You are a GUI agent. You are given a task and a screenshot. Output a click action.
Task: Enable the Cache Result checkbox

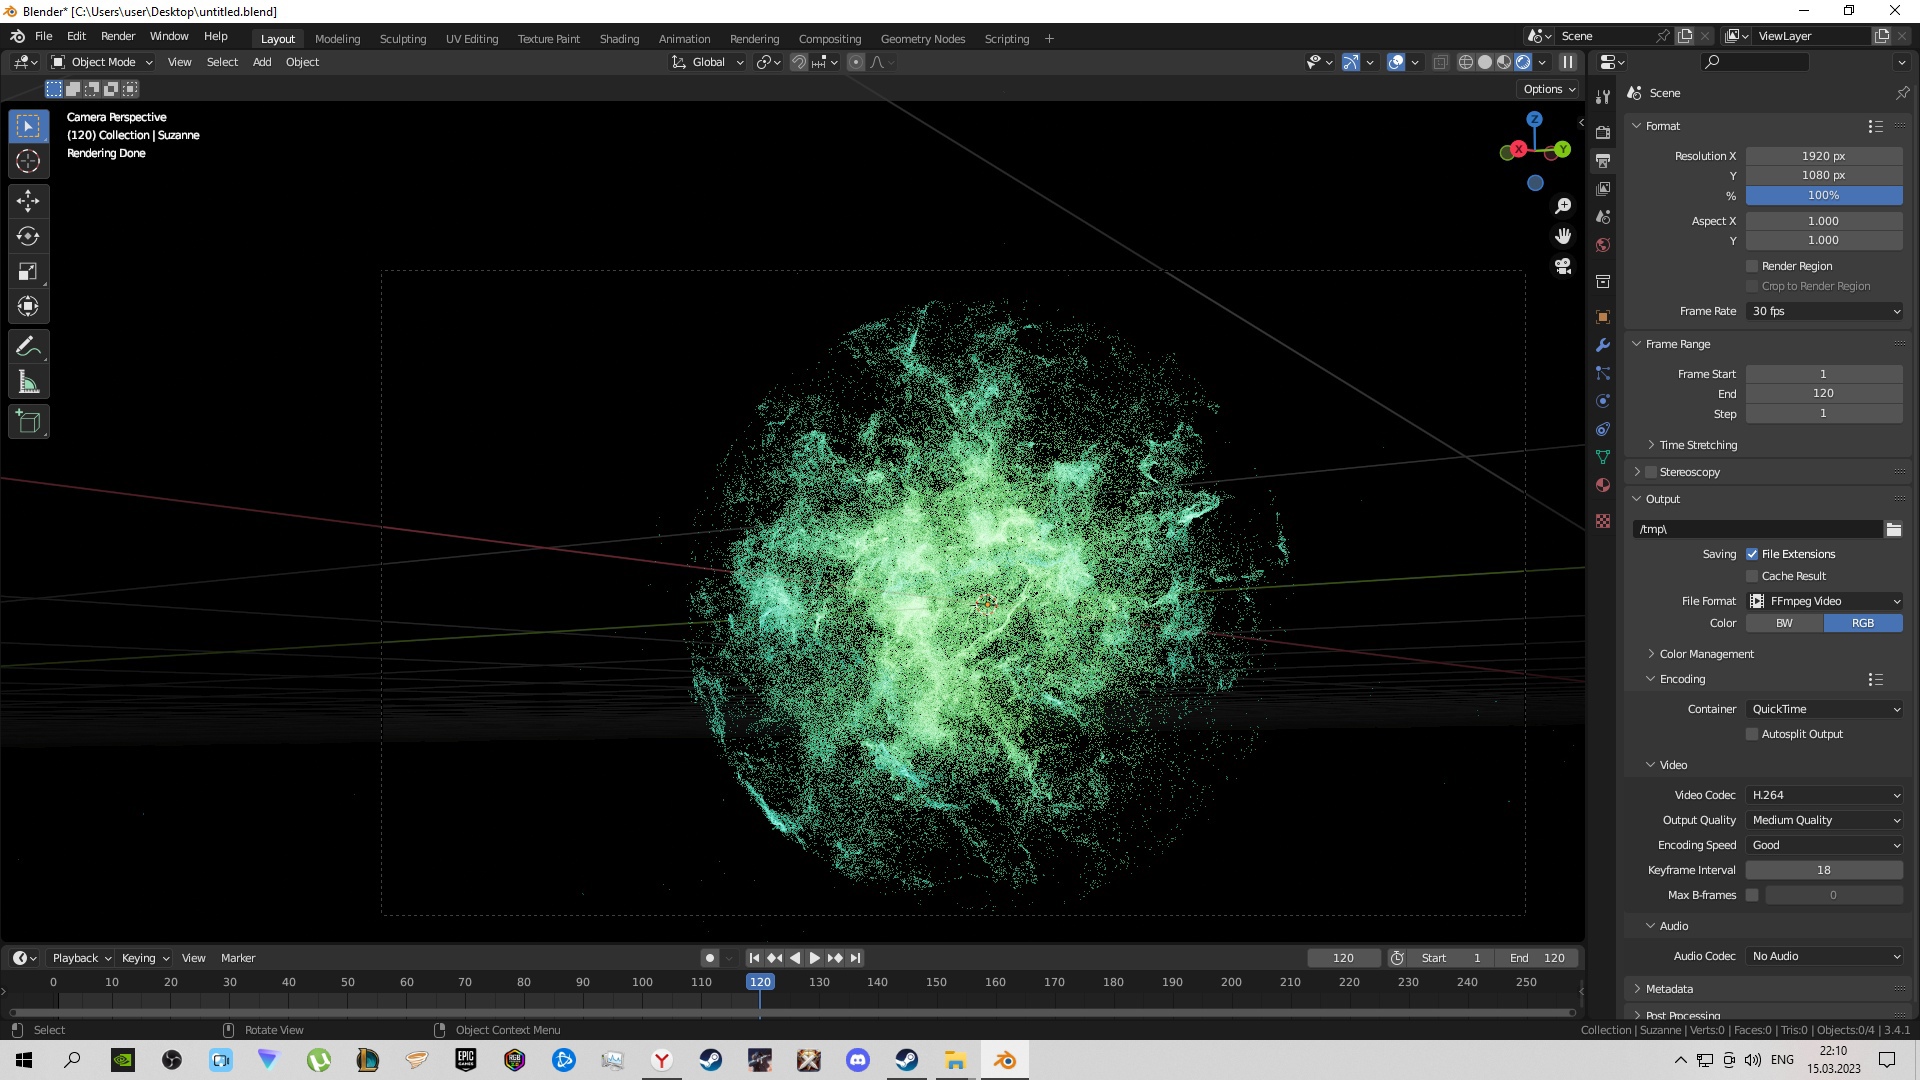click(1752, 576)
